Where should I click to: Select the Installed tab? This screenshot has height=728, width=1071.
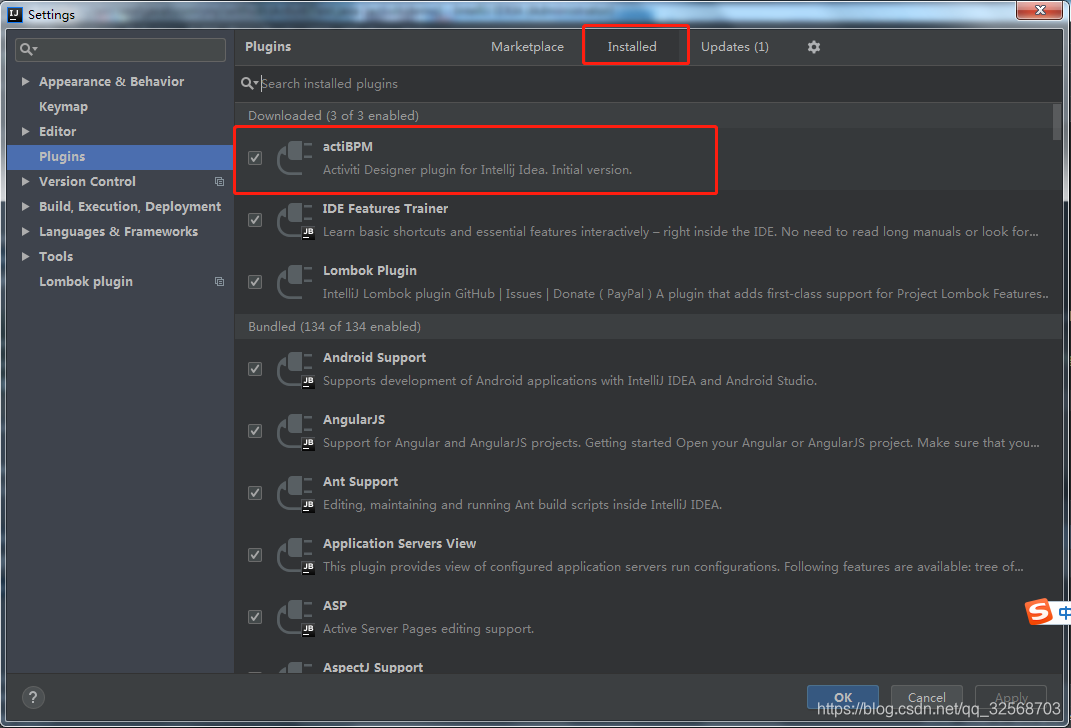tap(632, 47)
